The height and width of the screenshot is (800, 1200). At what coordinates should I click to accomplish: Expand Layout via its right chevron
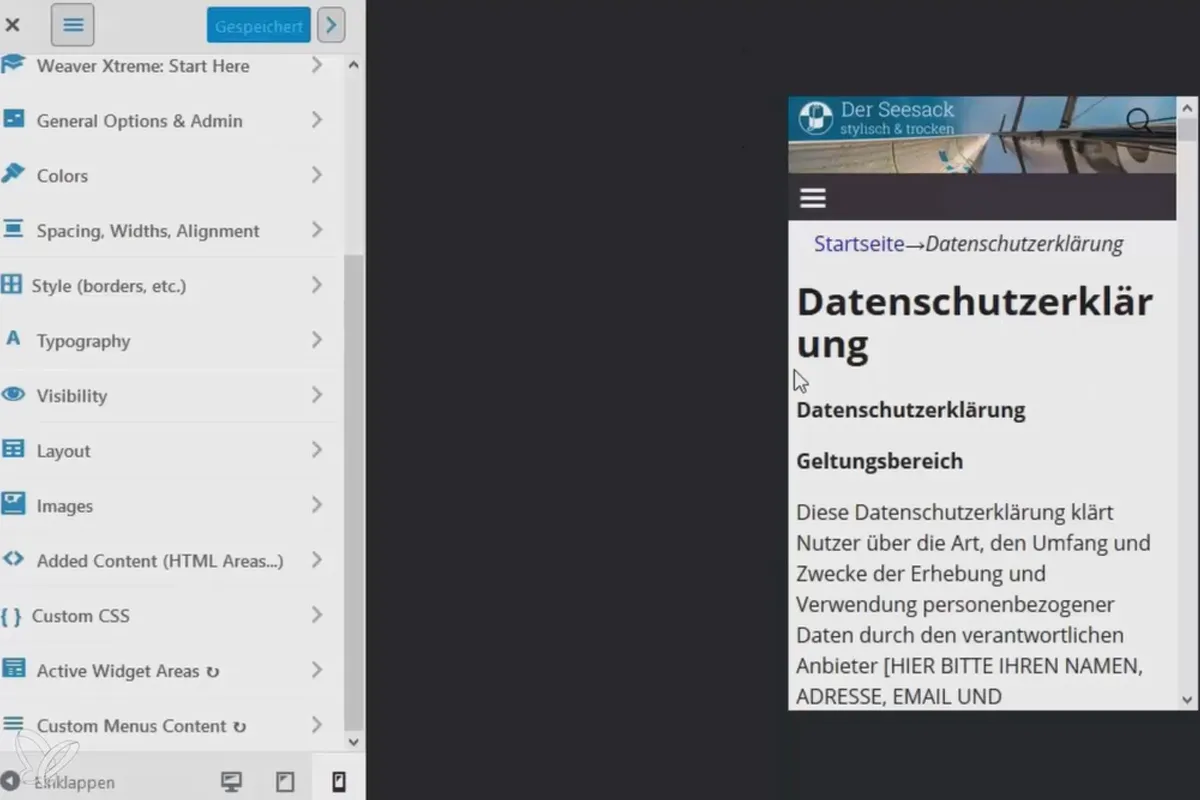coord(316,450)
